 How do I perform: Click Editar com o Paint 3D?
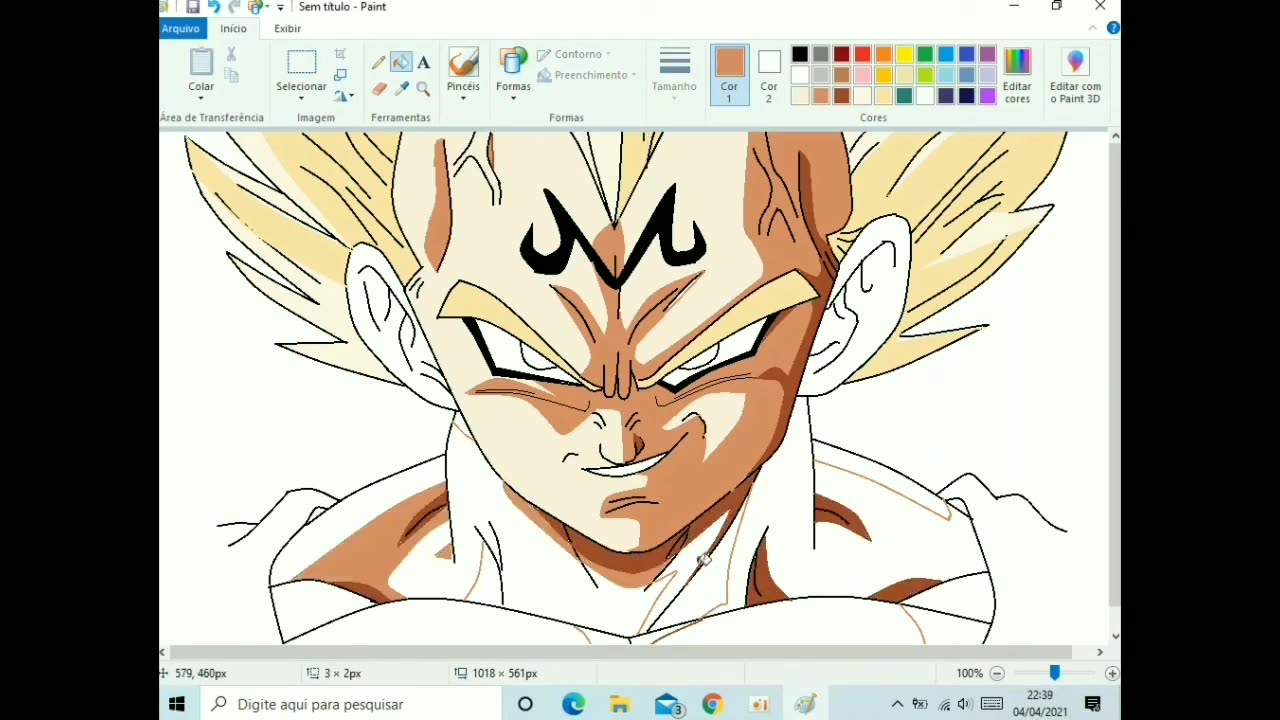[1075, 75]
